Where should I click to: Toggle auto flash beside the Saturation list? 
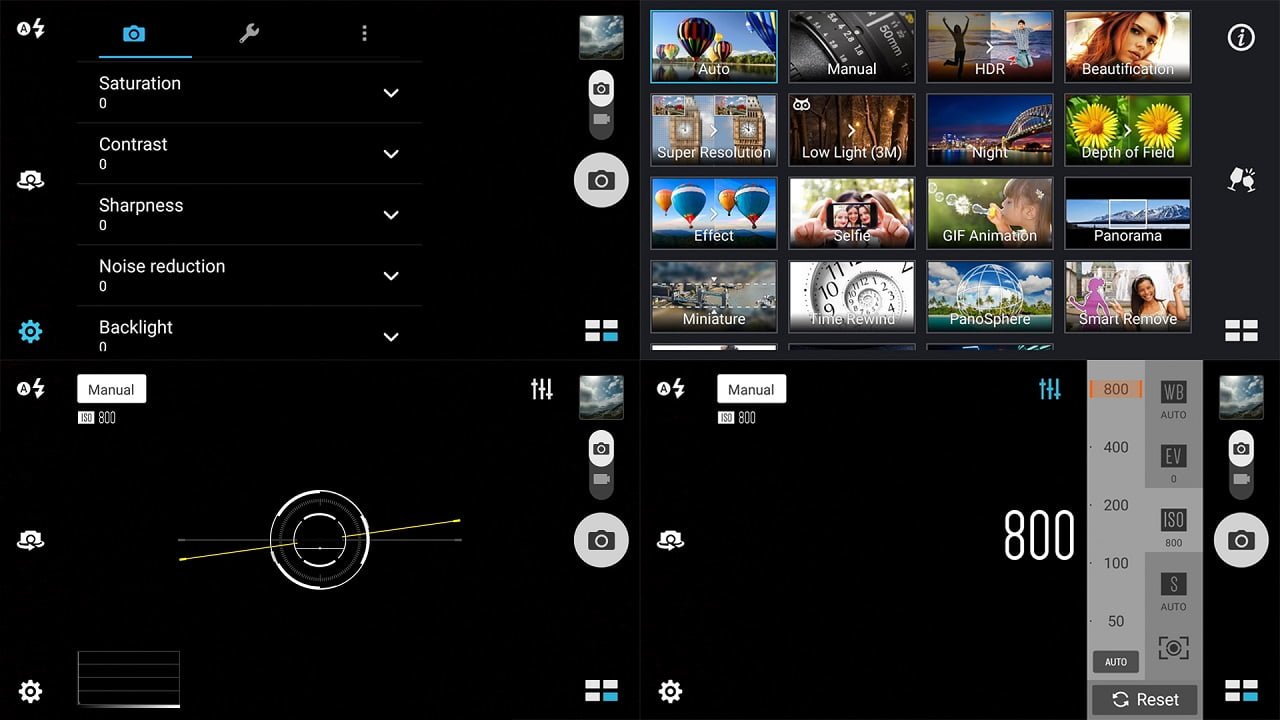(31, 29)
